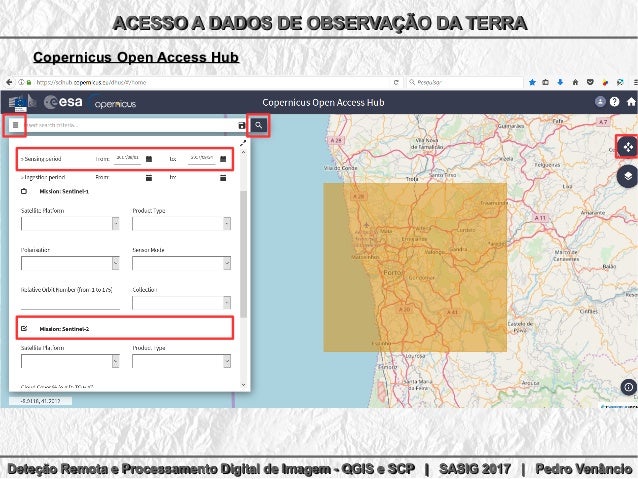Viewport: 638px width, 479px height.
Task: Click the Copernicus Open Access Hub title
Action: (x=323, y=103)
